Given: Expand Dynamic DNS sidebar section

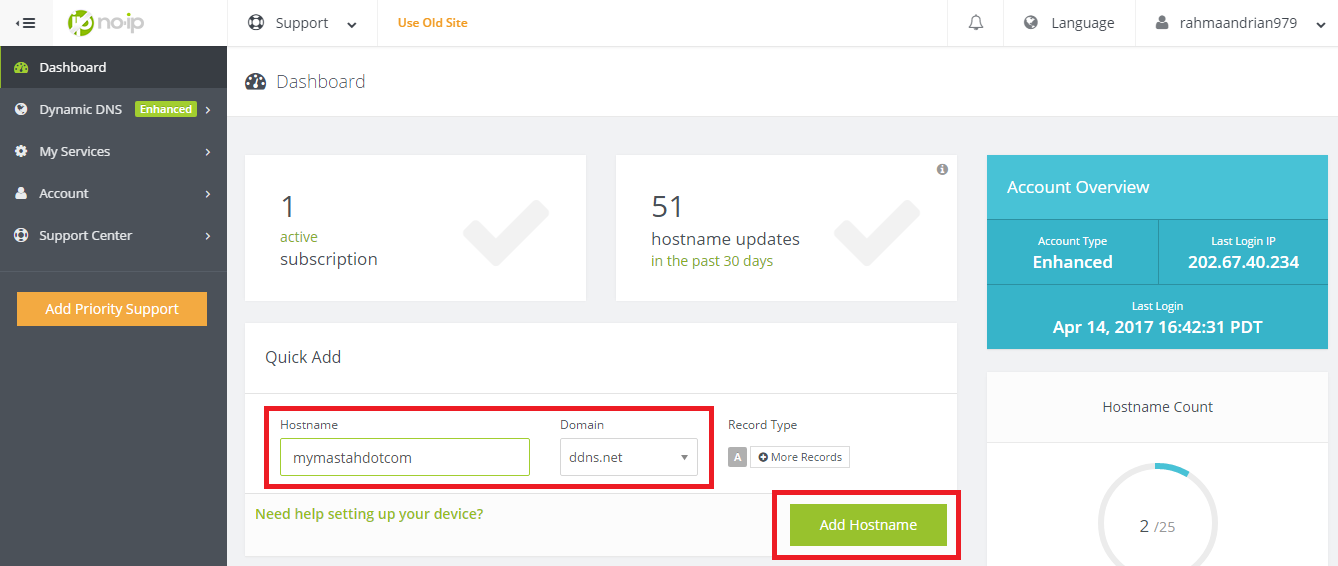Looking at the screenshot, I should tap(113, 110).
